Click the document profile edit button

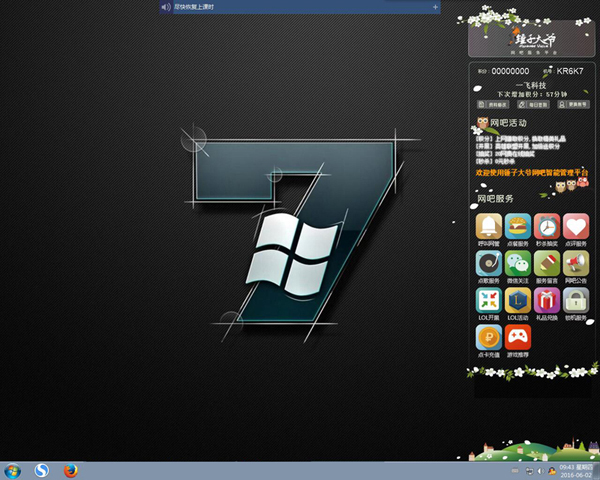point(493,104)
